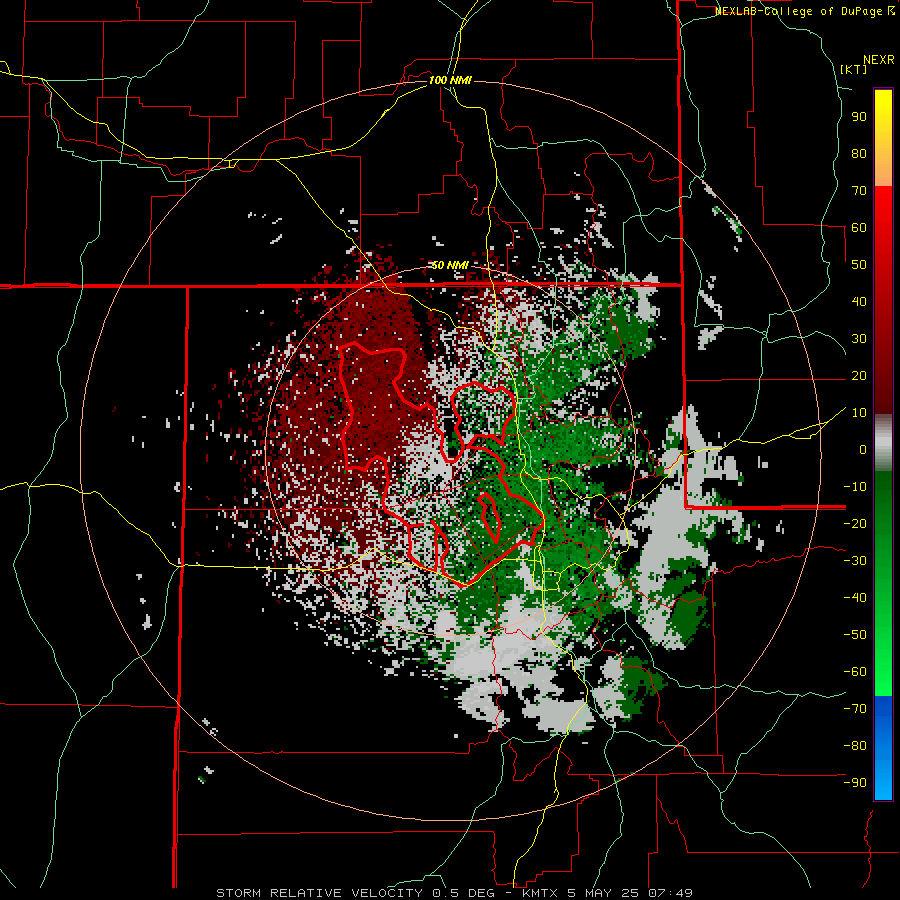
Task: Click the -50 value on the velocity scale
Action: tap(855, 635)
